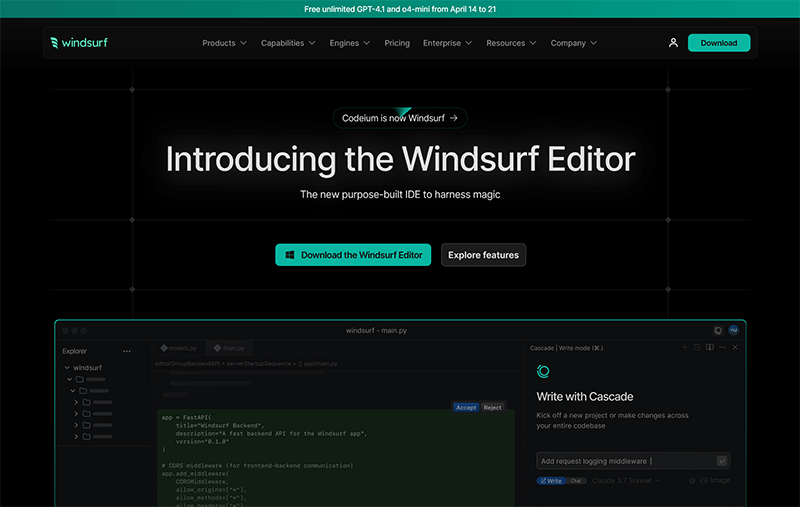This screenshot has height=507, width=800.
Task: Close the Cascade panel
Action: pyautogui.click(x=735, y=347)
